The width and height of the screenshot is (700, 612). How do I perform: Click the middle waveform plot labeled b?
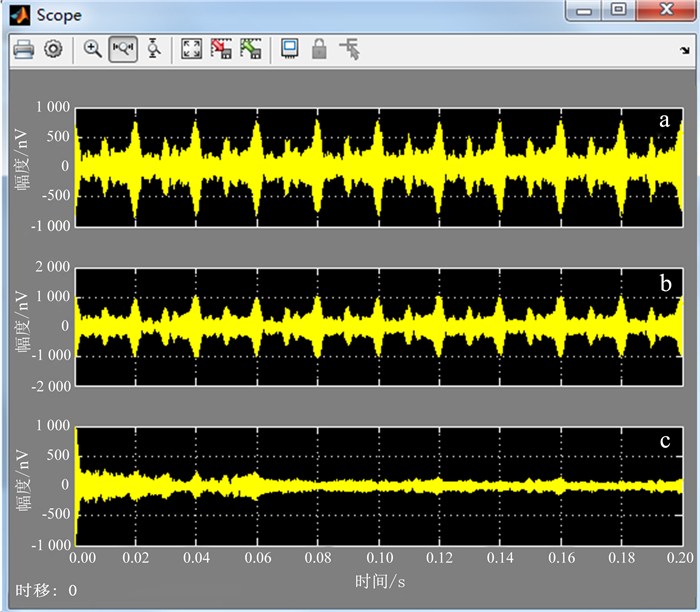(380, 326)
